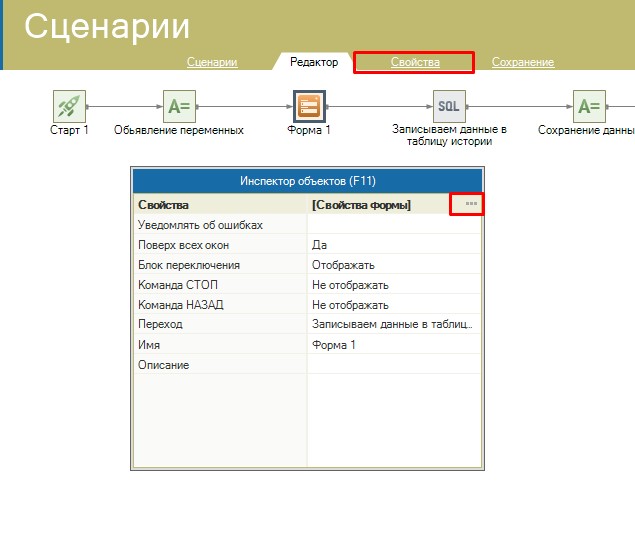
Task: Select the Сохранение данных A= block icon
Action: pos(589,107)
